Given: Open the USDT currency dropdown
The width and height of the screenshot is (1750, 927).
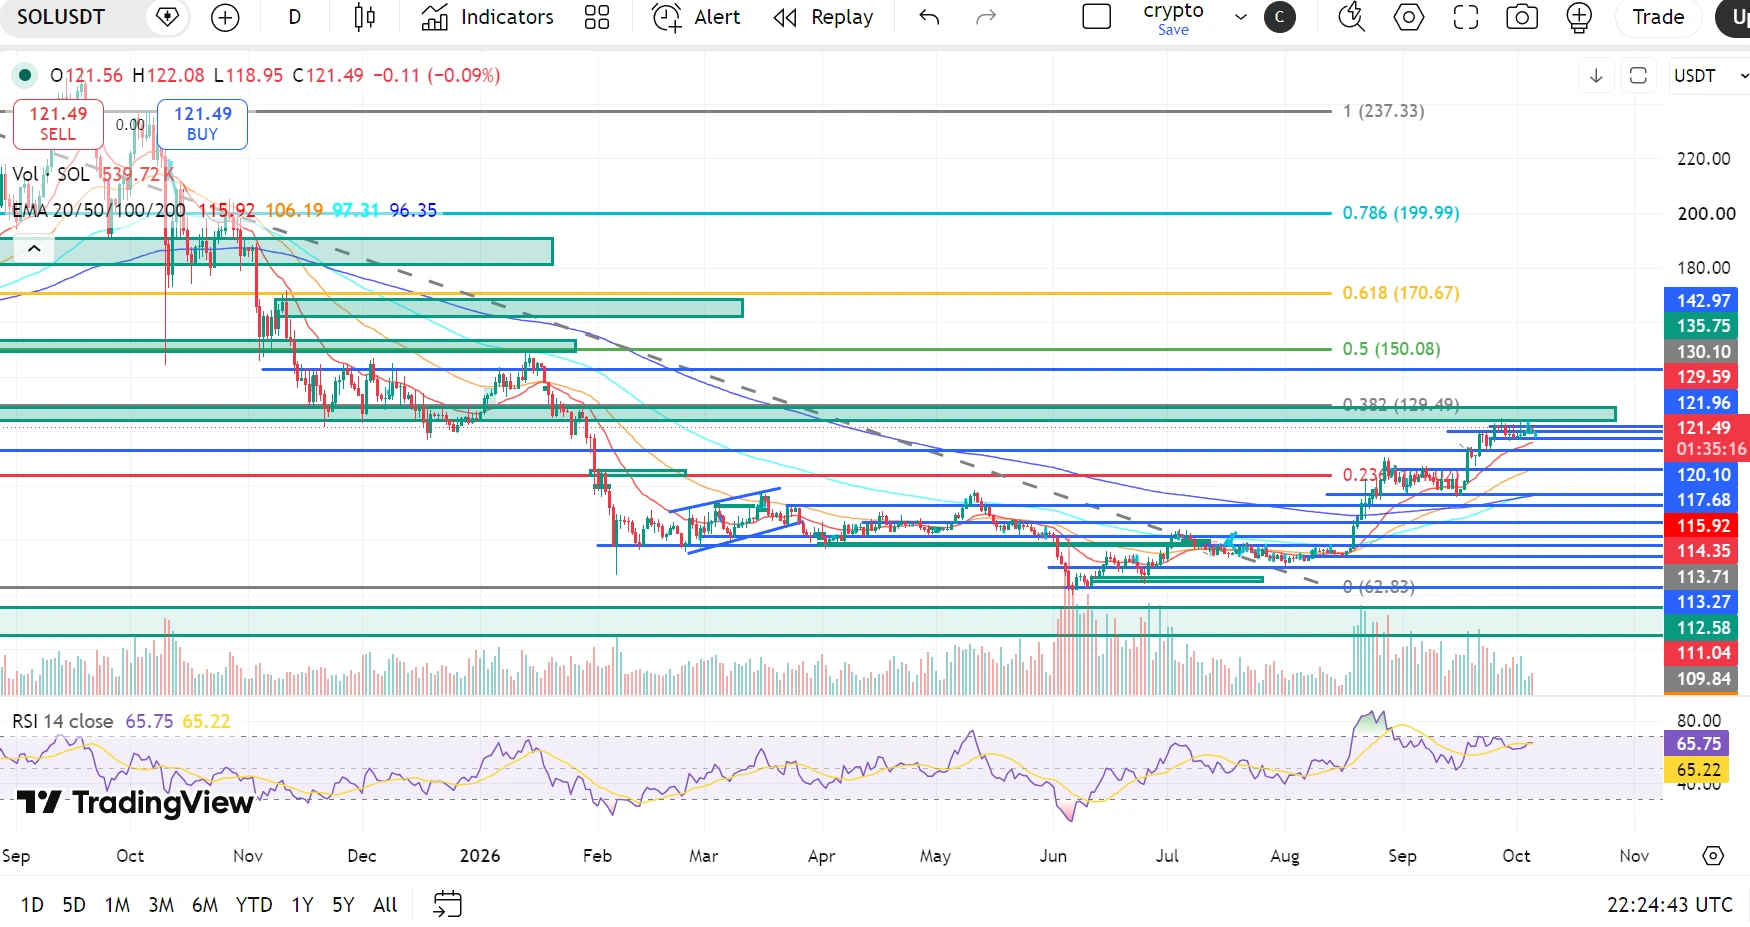Looking at the screenshot, I should tap(1710, 76).
